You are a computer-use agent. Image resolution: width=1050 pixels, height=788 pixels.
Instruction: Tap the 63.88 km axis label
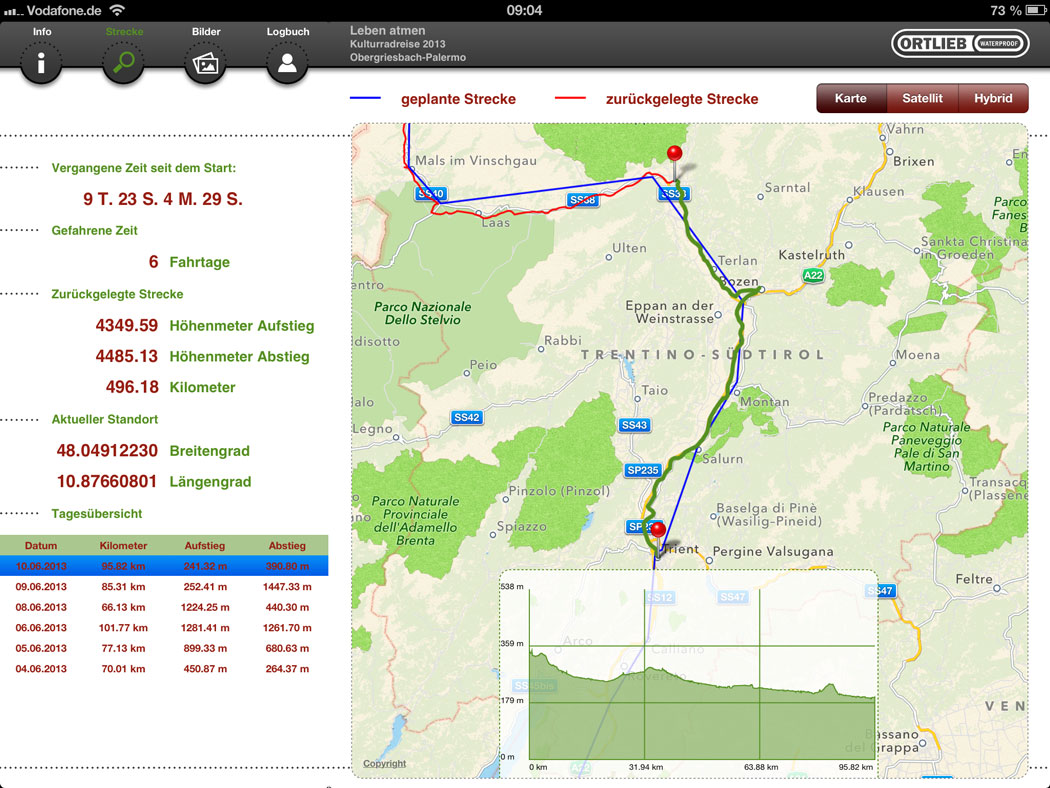click(x=761, y=767)
